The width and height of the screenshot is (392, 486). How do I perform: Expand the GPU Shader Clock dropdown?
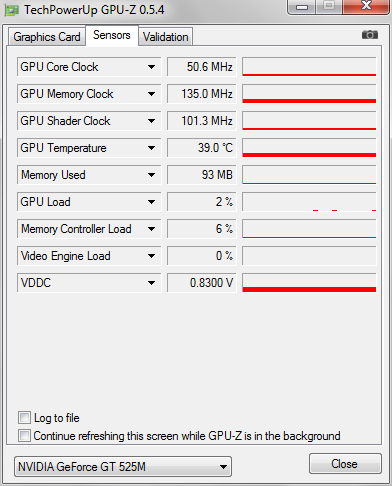[151, 121]
